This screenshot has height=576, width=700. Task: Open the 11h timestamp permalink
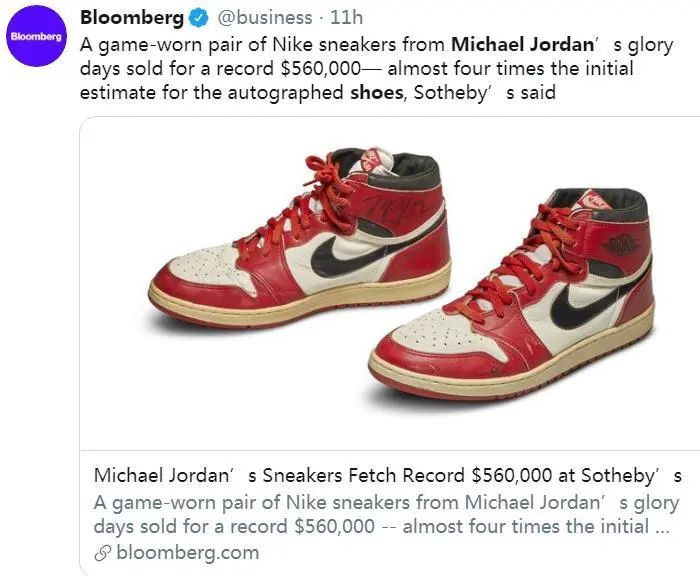click(346, 18)
